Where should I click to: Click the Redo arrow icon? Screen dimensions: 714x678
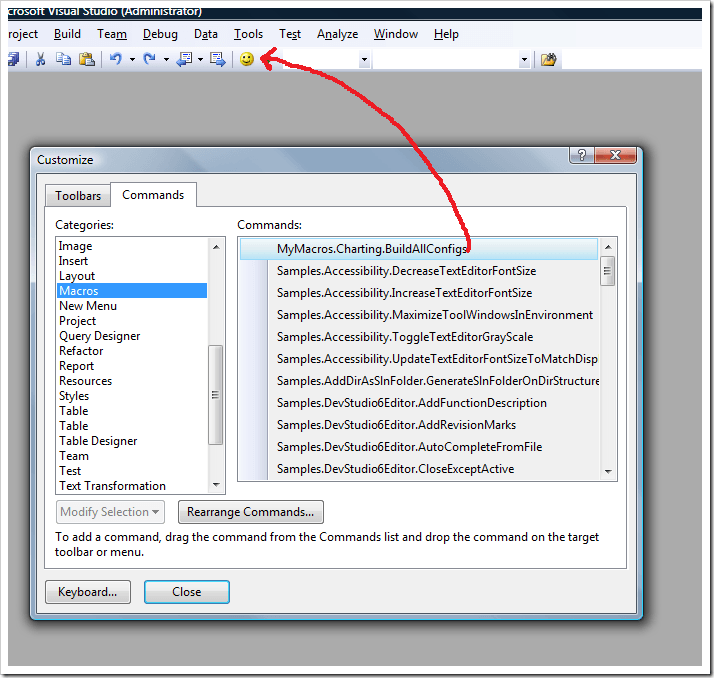[149, 59]
